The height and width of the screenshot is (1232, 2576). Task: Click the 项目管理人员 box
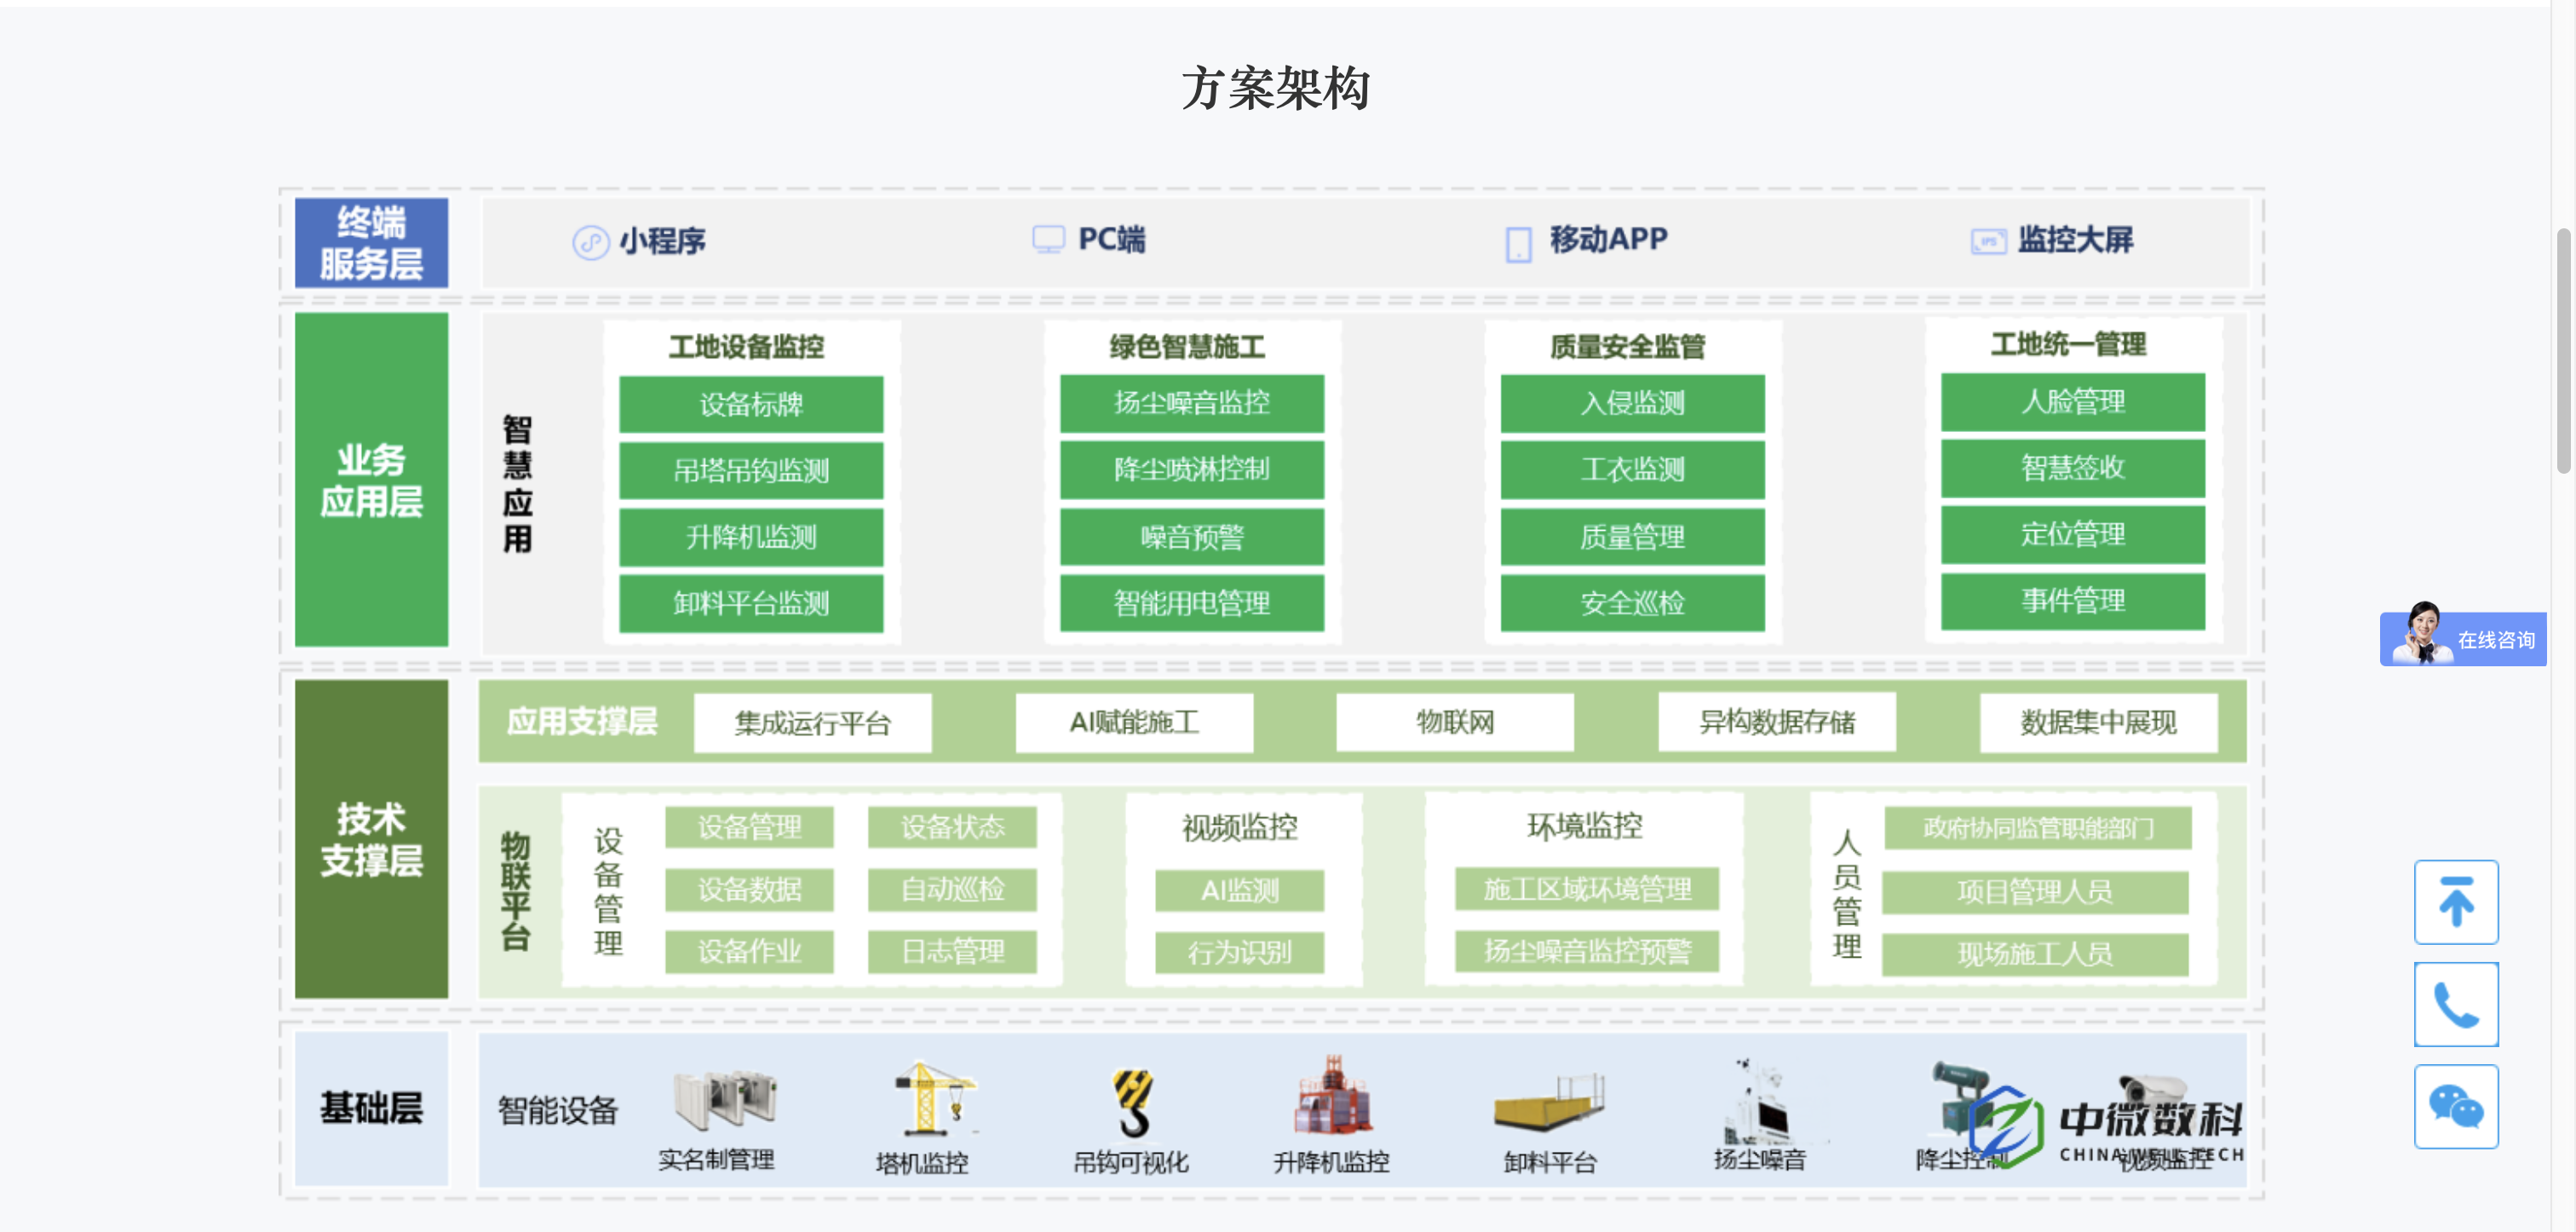[x=2035, y=892]
